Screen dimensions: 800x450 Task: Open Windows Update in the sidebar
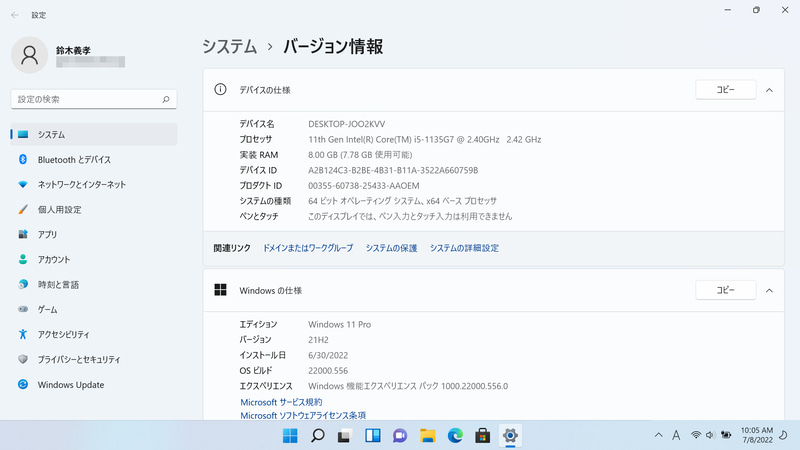point(94,384)
